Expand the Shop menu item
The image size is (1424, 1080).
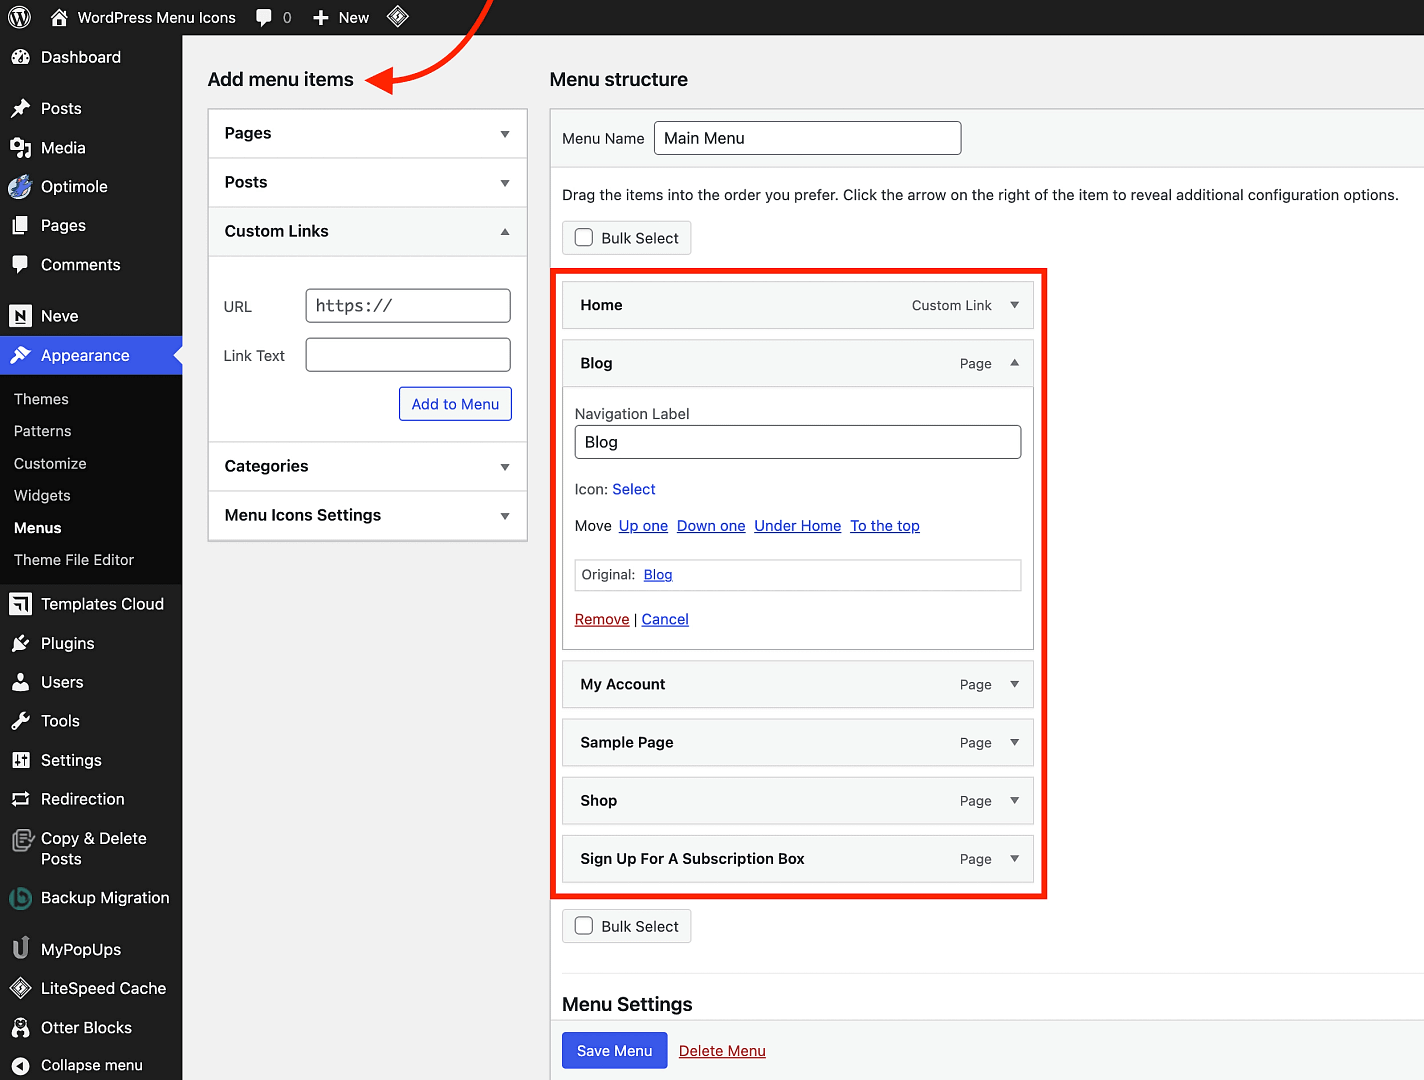coord(1015,800)
